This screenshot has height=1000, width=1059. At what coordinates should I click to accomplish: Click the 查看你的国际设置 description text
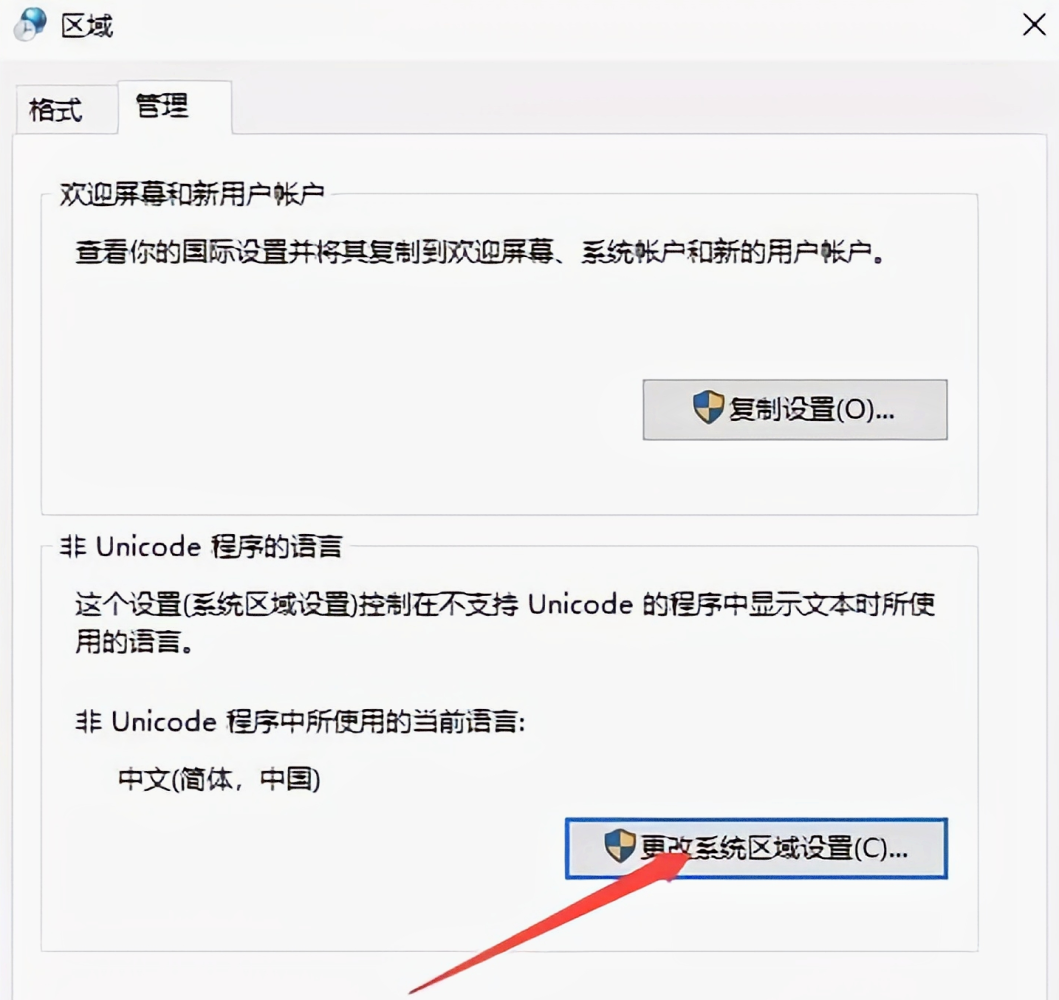[480, 253]
